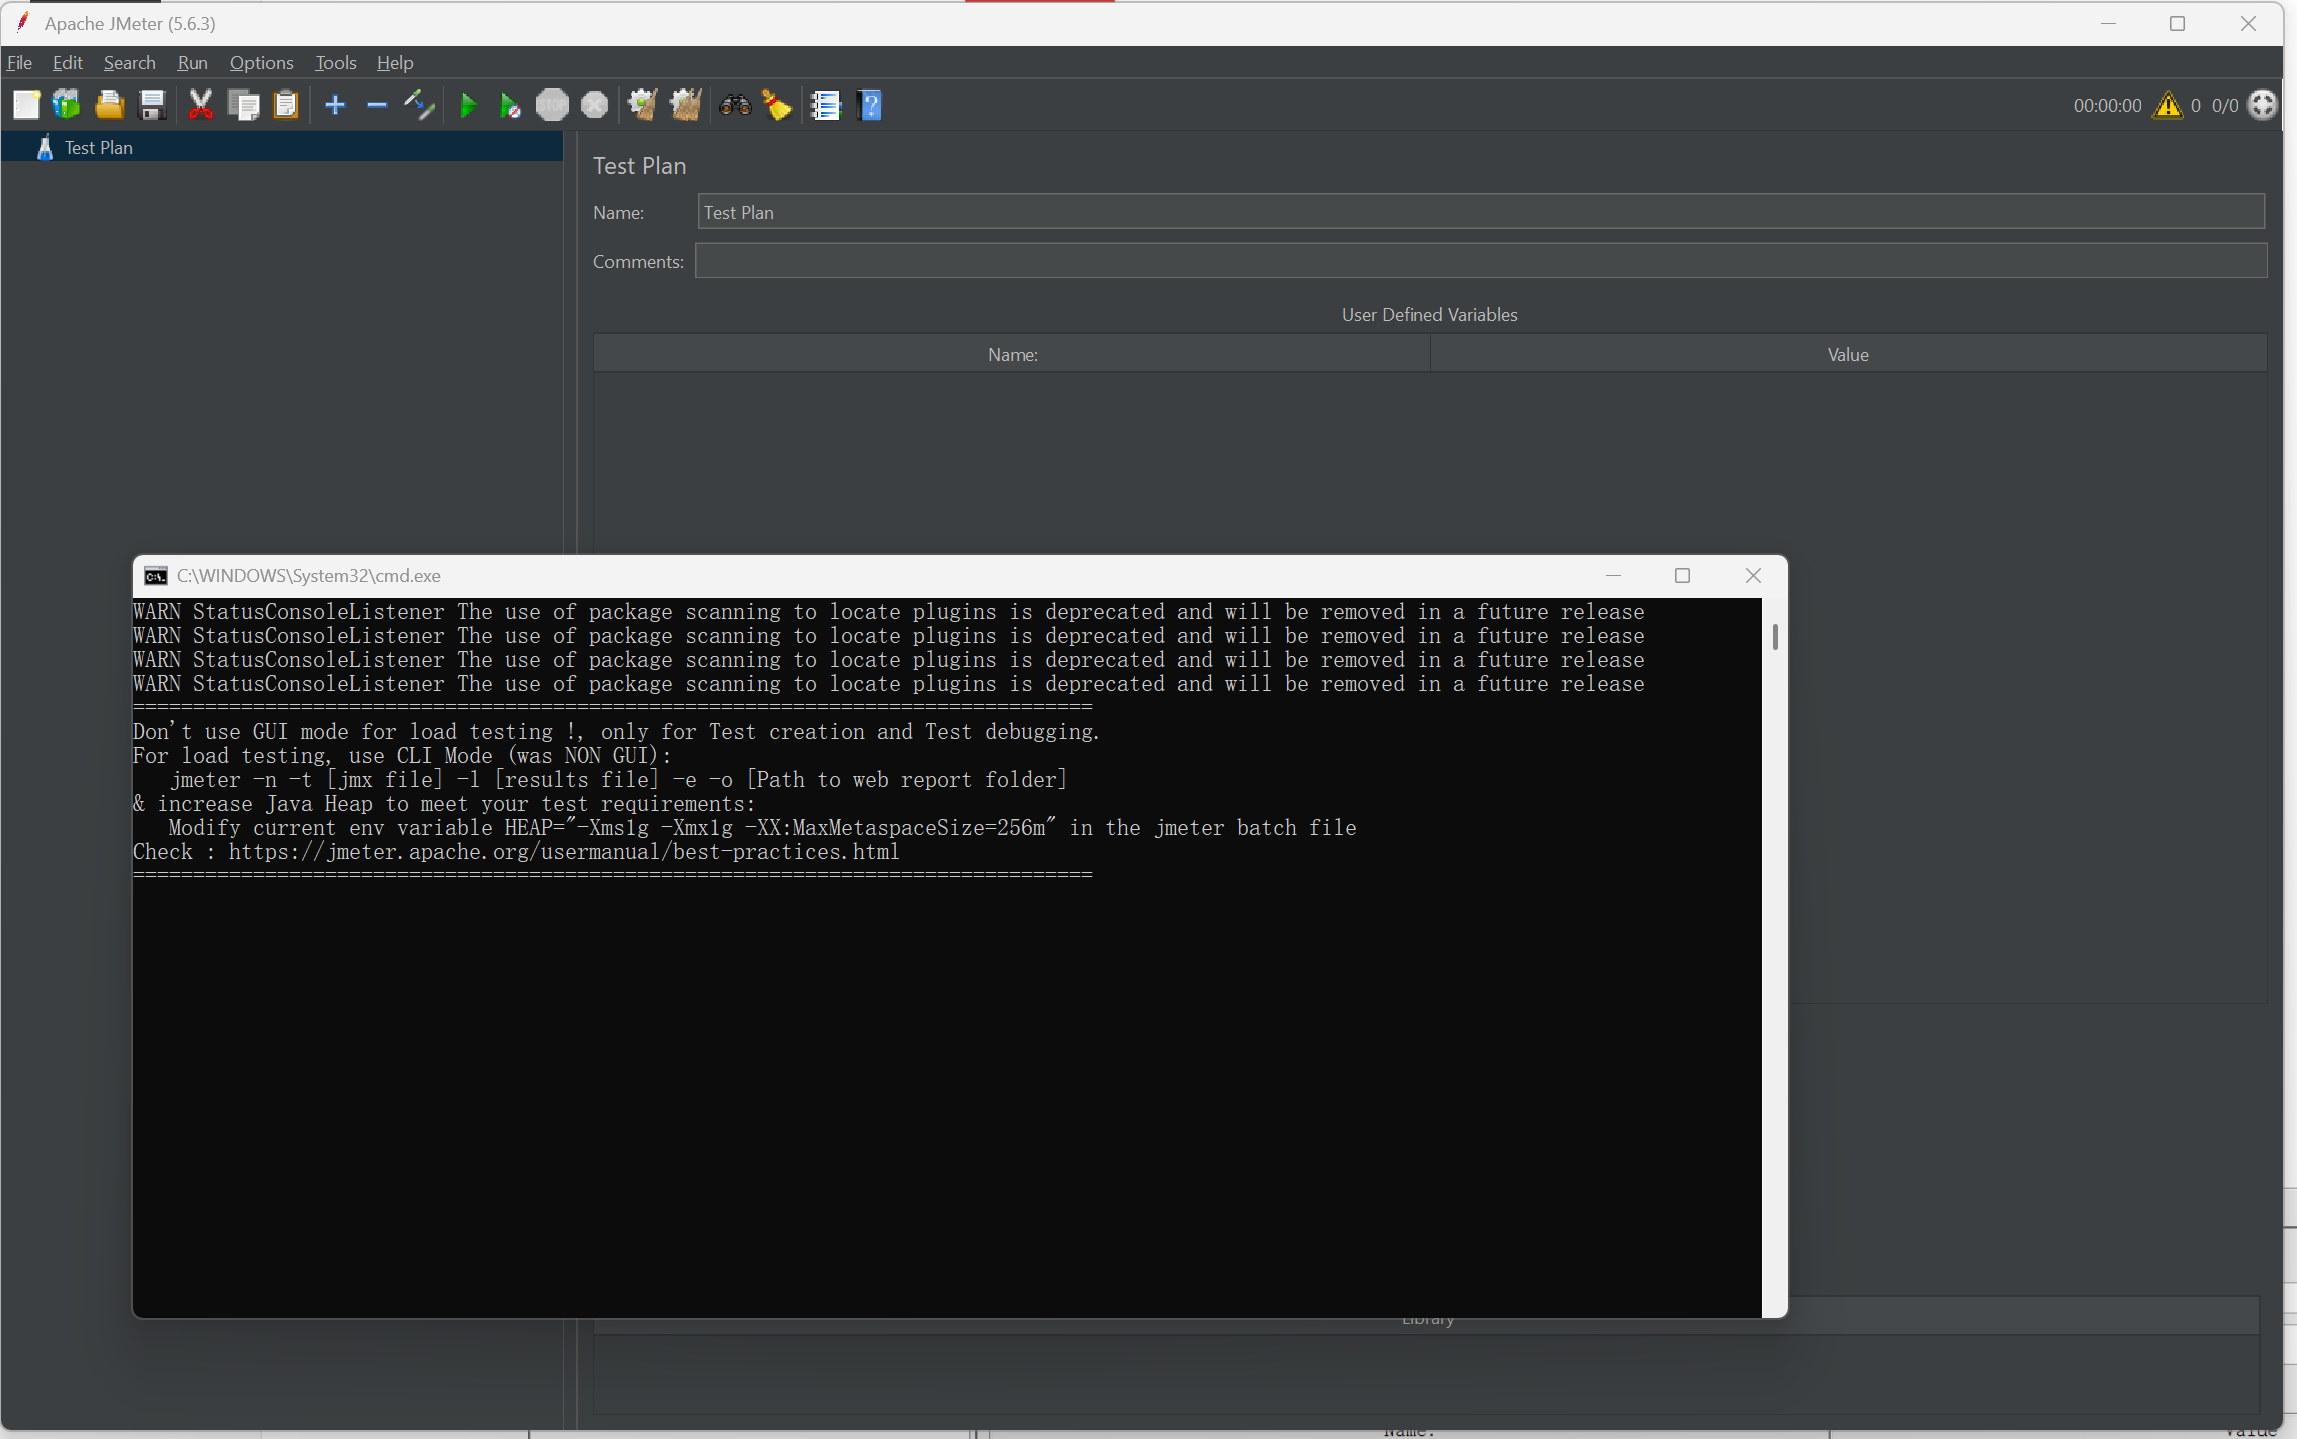Click the Name: column header in the variables table

(1012, 354)
